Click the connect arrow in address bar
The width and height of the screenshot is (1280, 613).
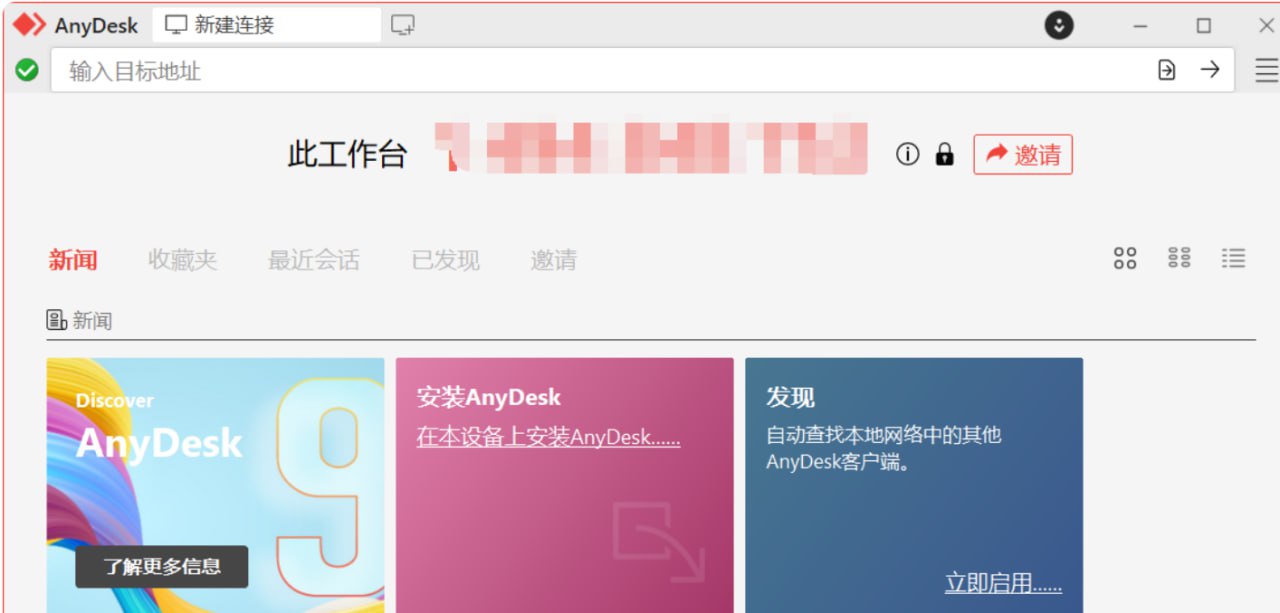coord(1210,70)
